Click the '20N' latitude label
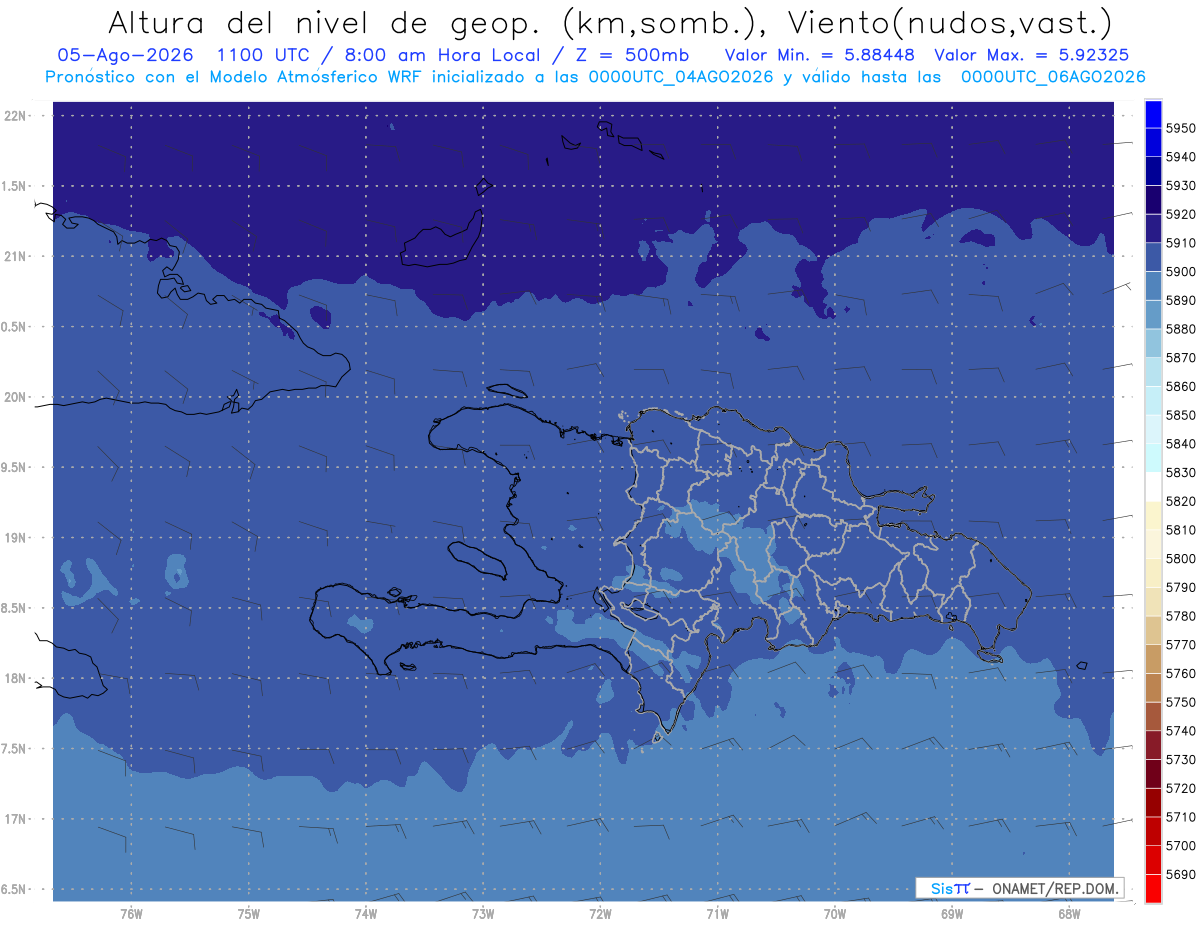The width and height of the screenshot is (1200, 927). [17, 397]
